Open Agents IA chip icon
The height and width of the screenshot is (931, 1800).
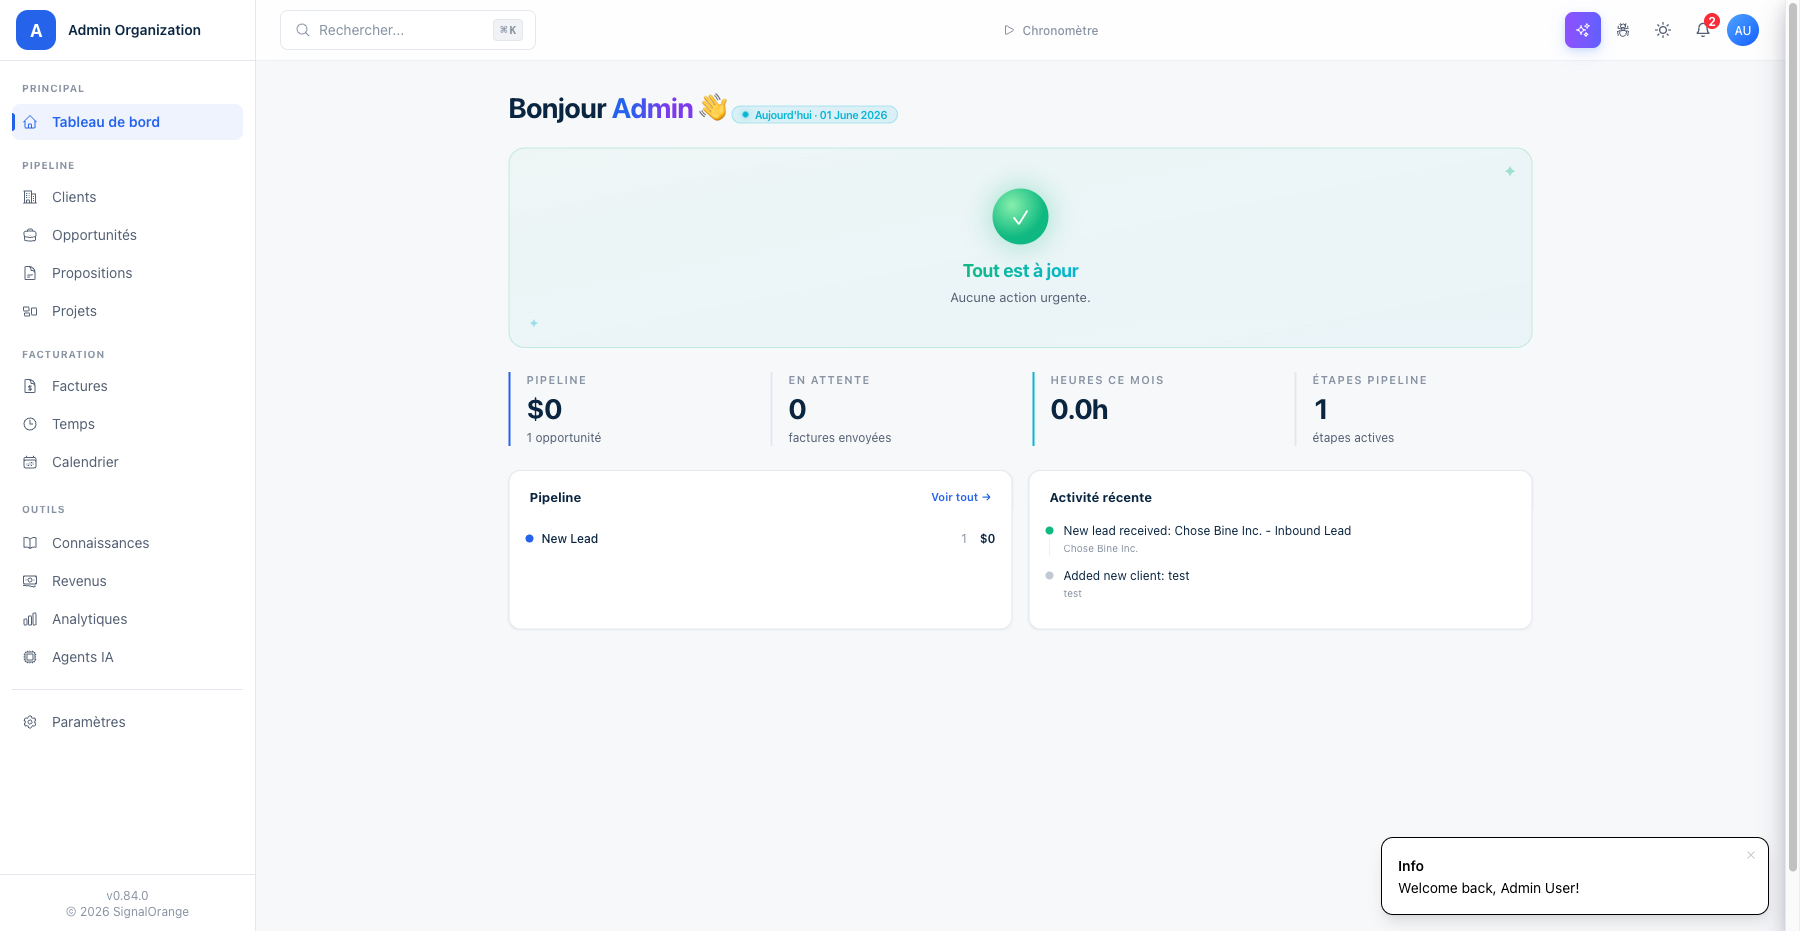(x=30, y=657)
